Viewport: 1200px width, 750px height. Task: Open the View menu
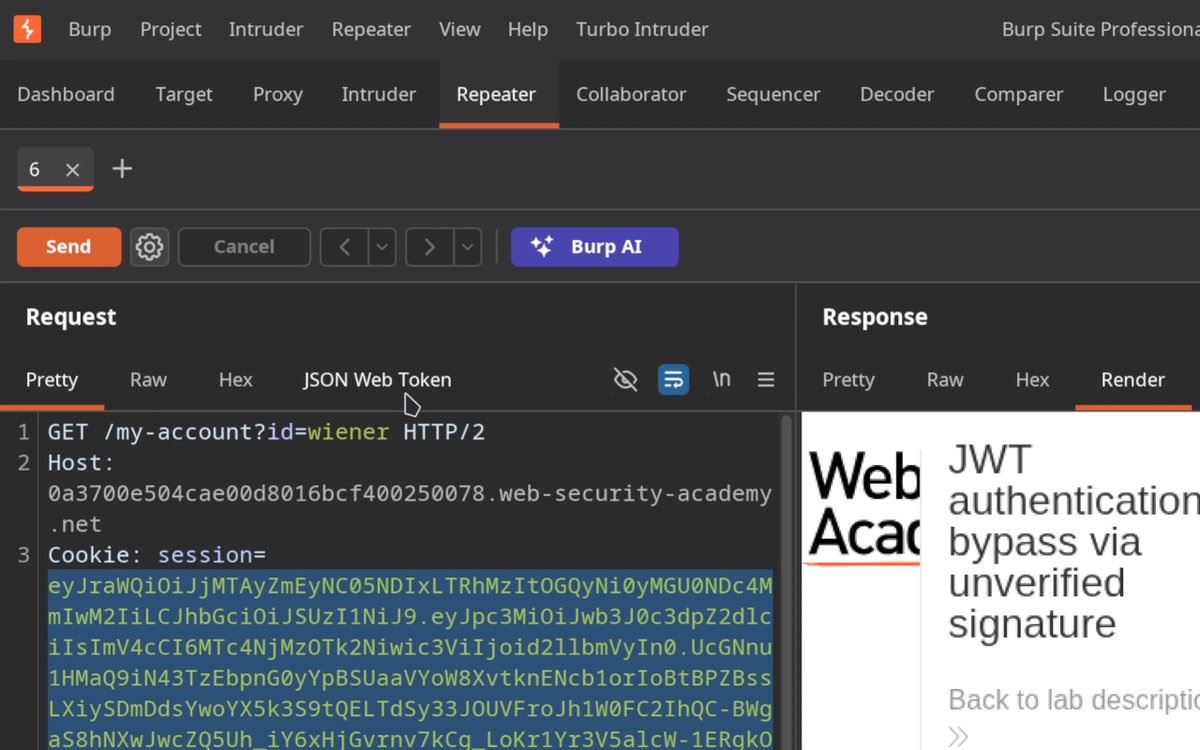[460, 29]
